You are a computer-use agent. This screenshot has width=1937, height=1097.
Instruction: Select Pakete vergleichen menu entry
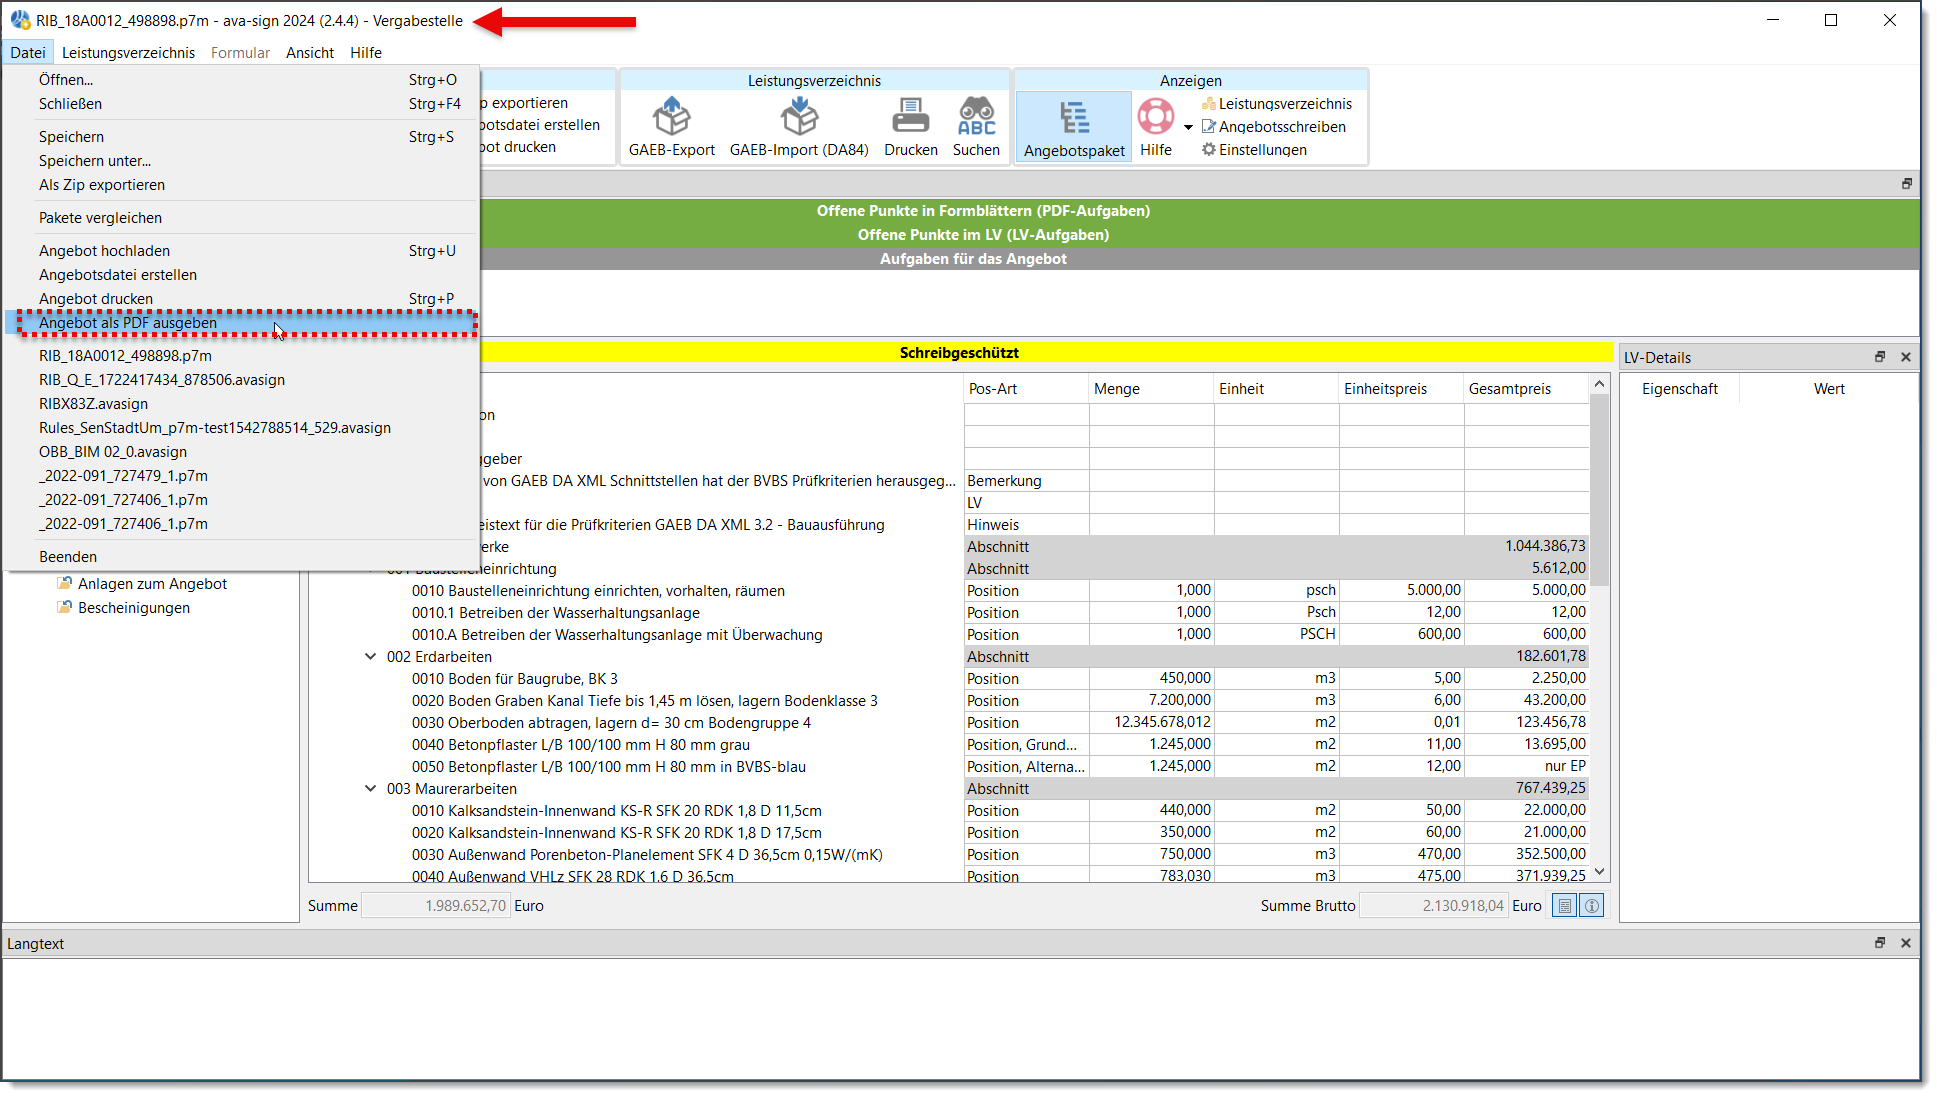(x=242, y=218)
